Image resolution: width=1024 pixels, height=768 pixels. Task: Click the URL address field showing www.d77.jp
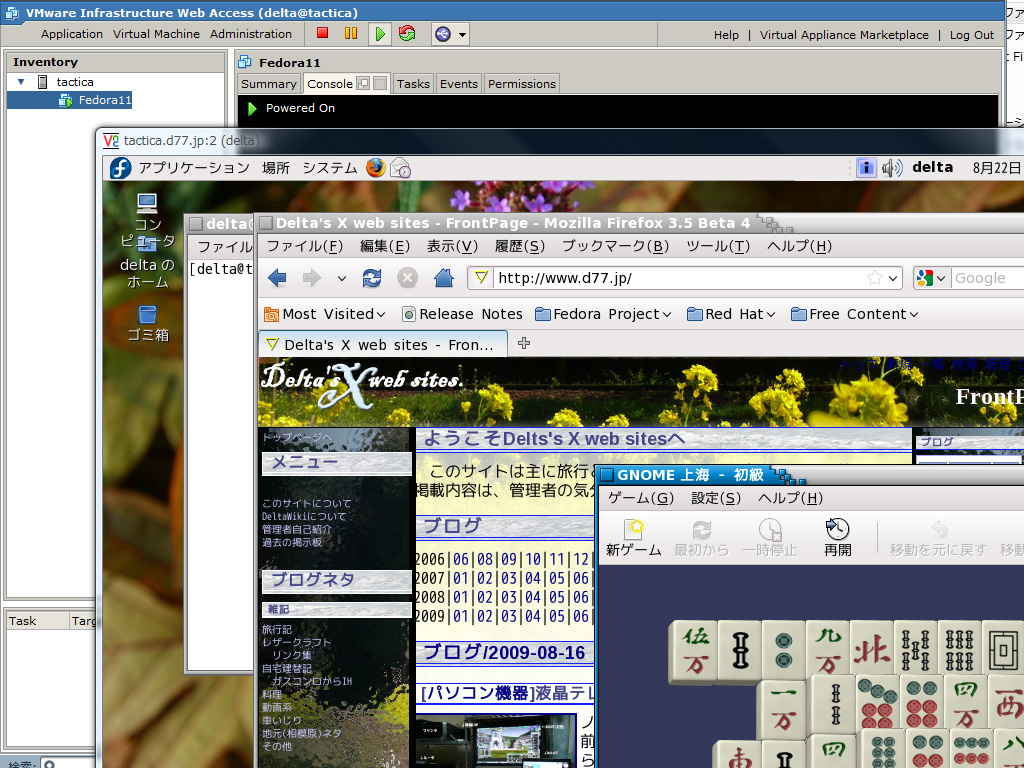point(680,278)
